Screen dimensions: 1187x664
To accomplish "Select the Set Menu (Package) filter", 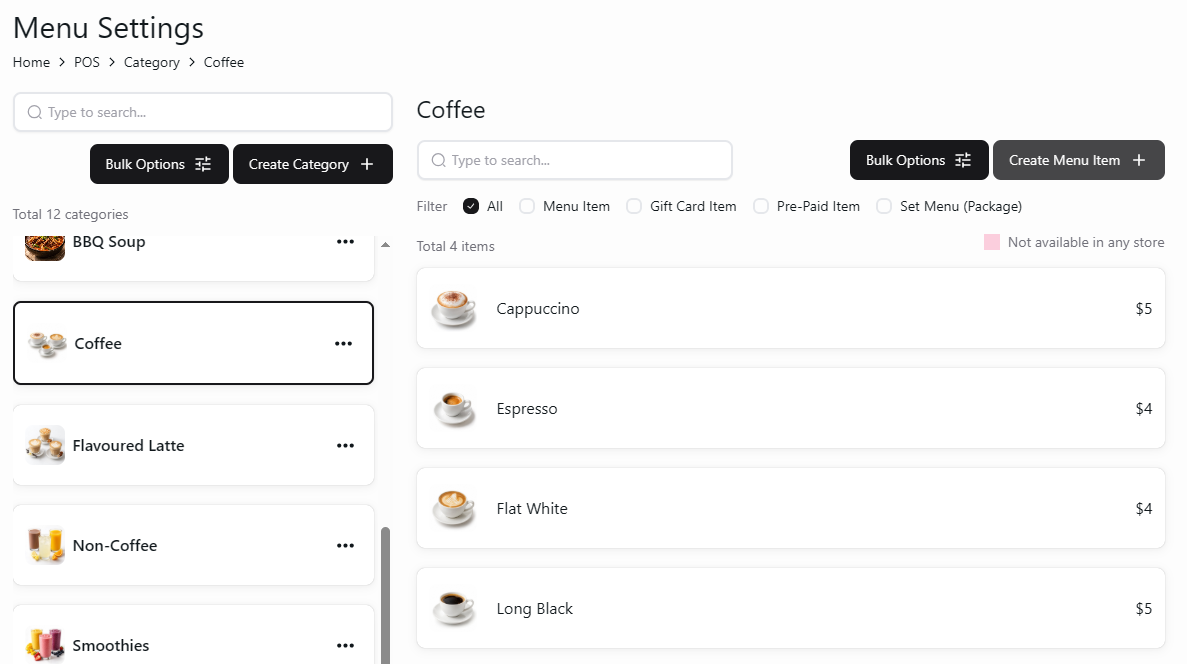I will pyautogui.click(x=883, y=206).
